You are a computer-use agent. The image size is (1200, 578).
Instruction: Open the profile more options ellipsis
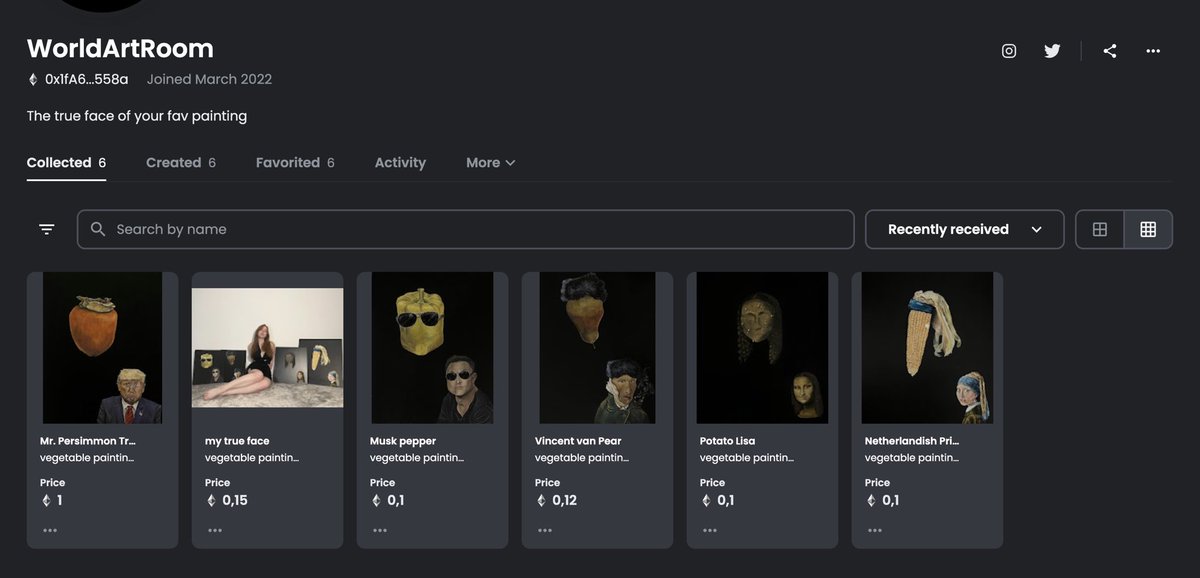pyautogui.click(x=1153, y=51)
